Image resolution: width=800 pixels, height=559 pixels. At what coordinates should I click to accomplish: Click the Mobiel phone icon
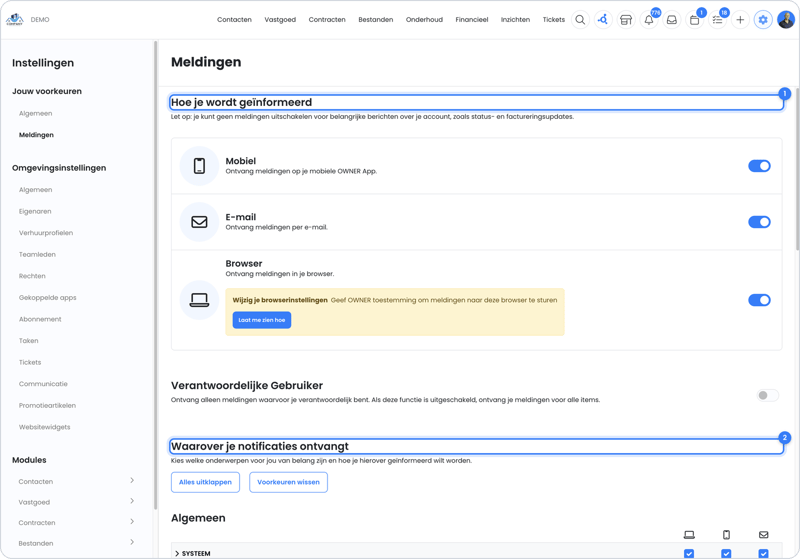coord(199,166)
